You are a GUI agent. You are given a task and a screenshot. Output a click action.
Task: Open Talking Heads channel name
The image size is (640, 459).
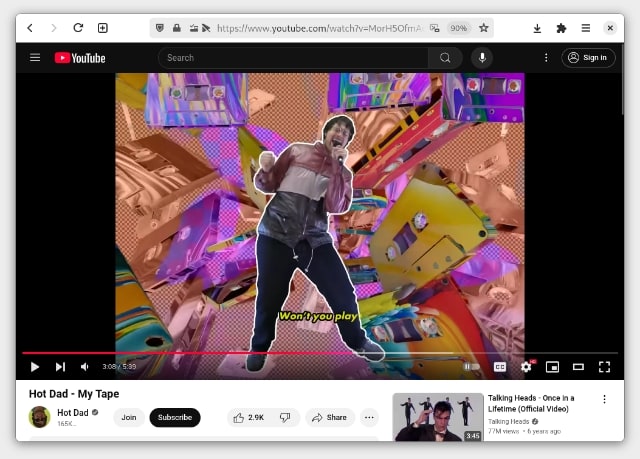(x=509, y=421)
